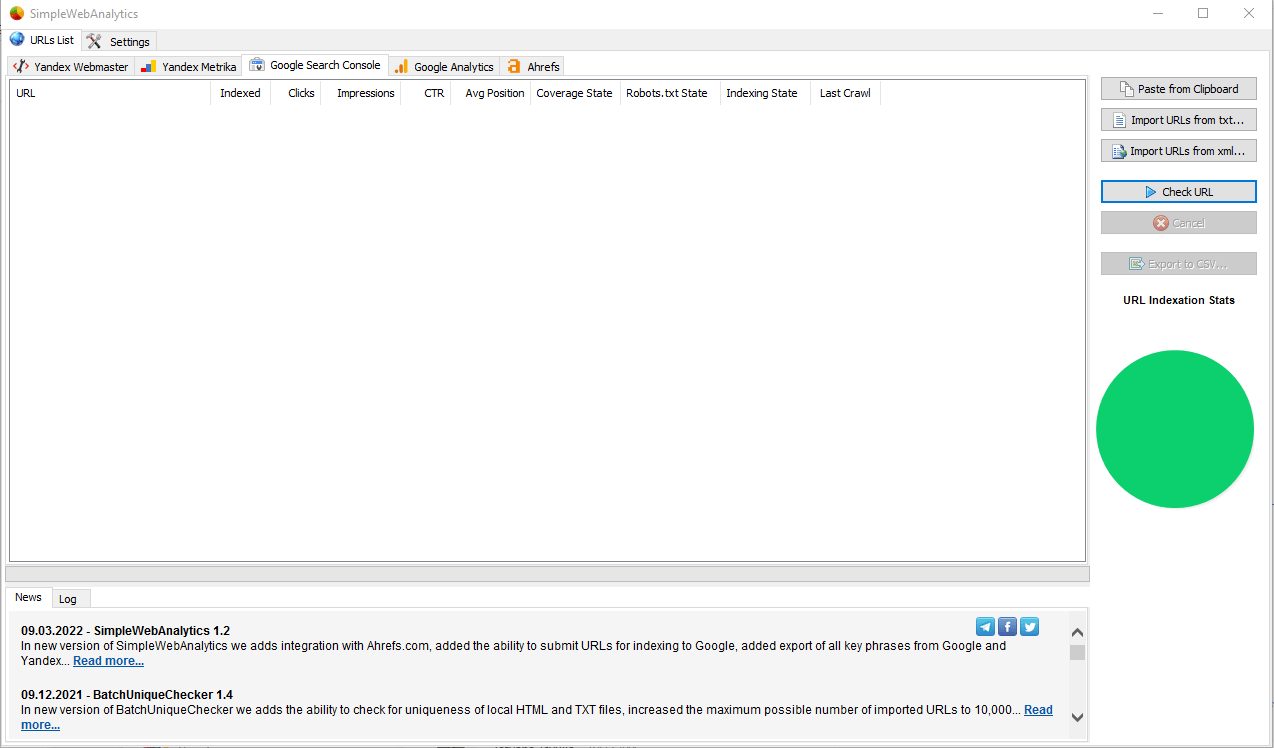
Task: Click the news panel scroll up arrow
Action: [1077, 633]
